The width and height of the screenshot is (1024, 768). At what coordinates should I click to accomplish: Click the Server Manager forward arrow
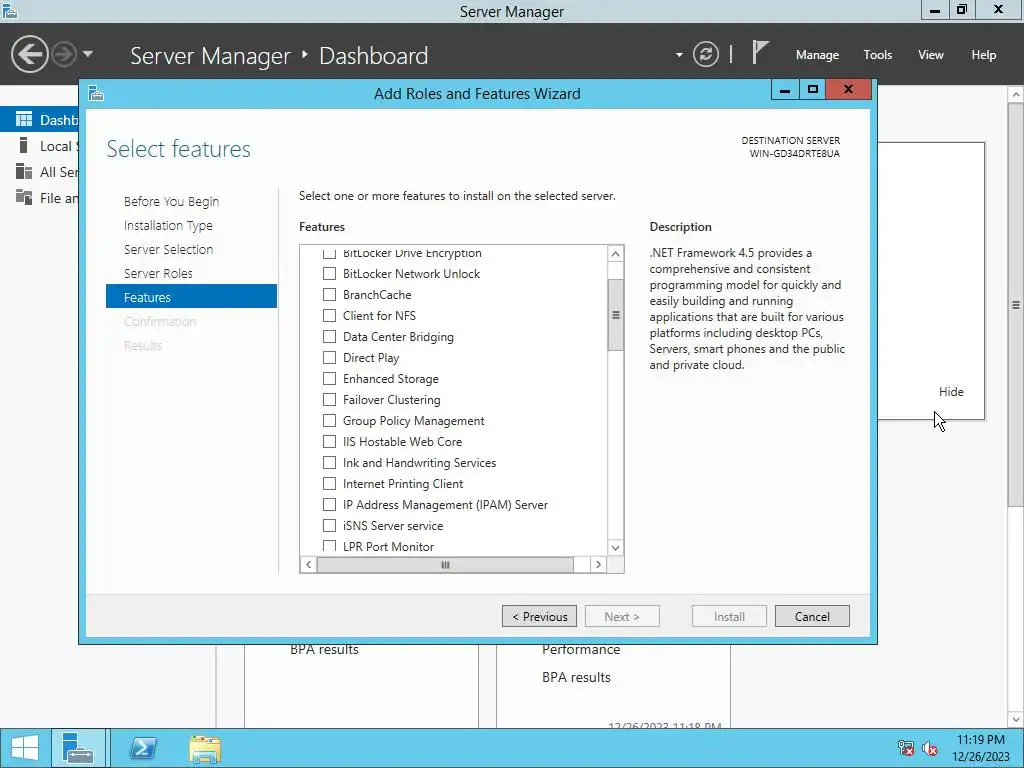64,54
